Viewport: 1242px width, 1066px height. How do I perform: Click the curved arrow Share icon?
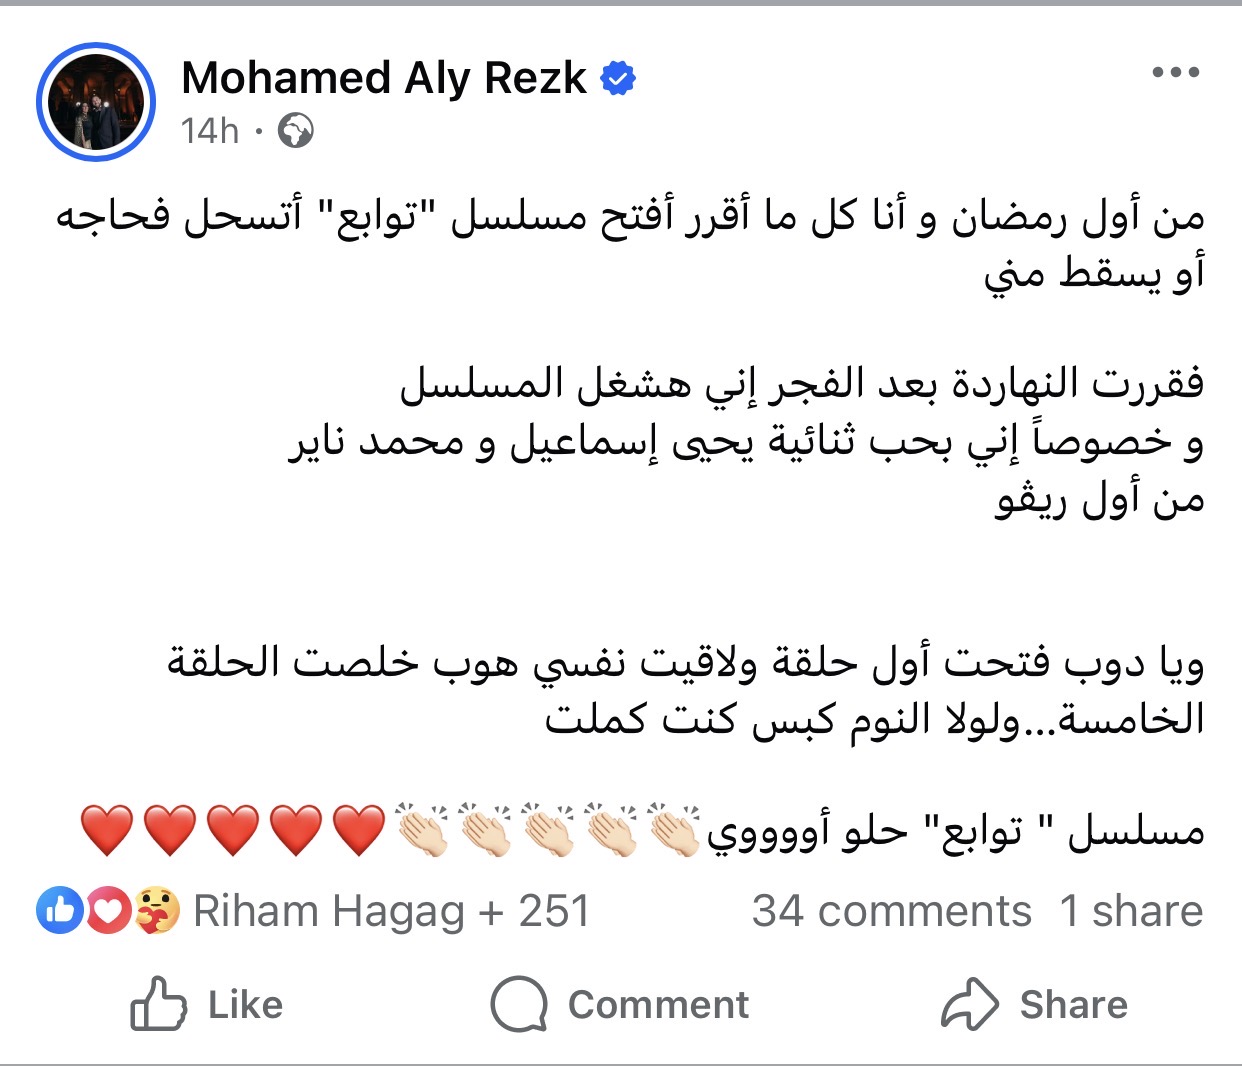click(x=969, y=1004)
